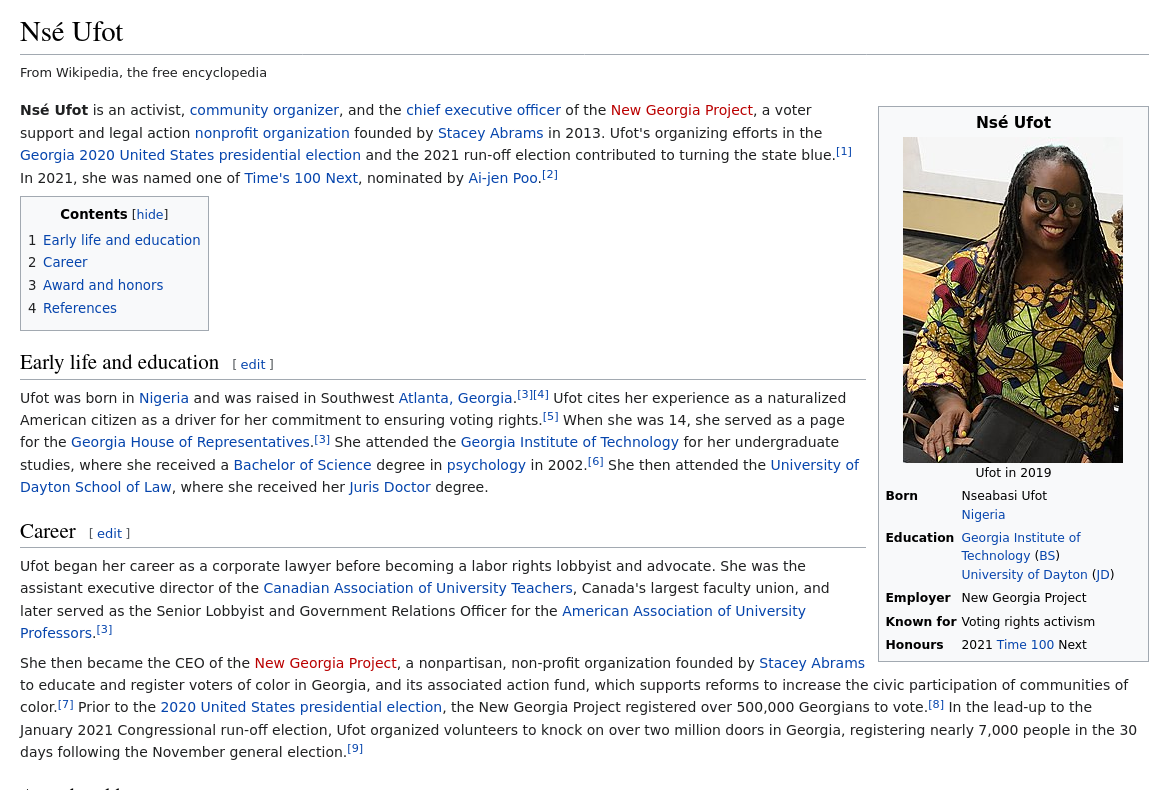View citation [7] after 'communities of color'
The height and width of the screenshot is (790, 1164).
pyautogui.click(x=66, y=704)
